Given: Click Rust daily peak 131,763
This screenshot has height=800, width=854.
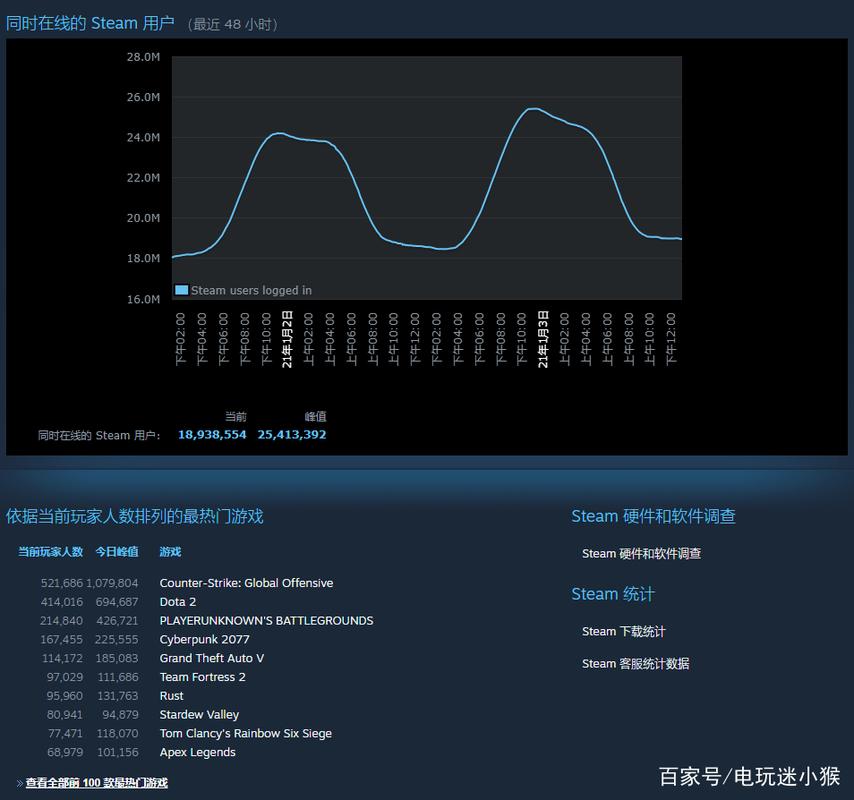Looking at the screenshot, I should [x=118, y=695].
